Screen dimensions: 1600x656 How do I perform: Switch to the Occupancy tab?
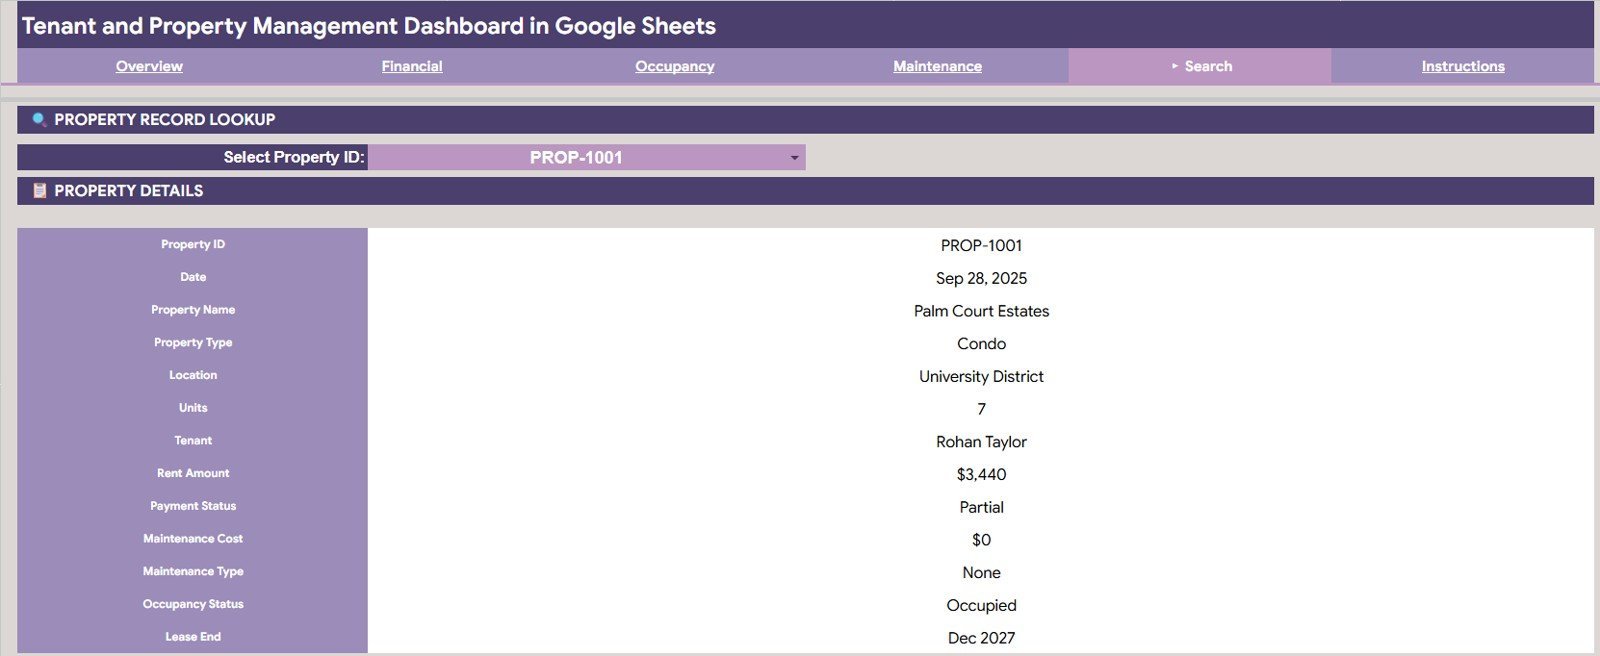pyautogui.click(x=675, y=66)
